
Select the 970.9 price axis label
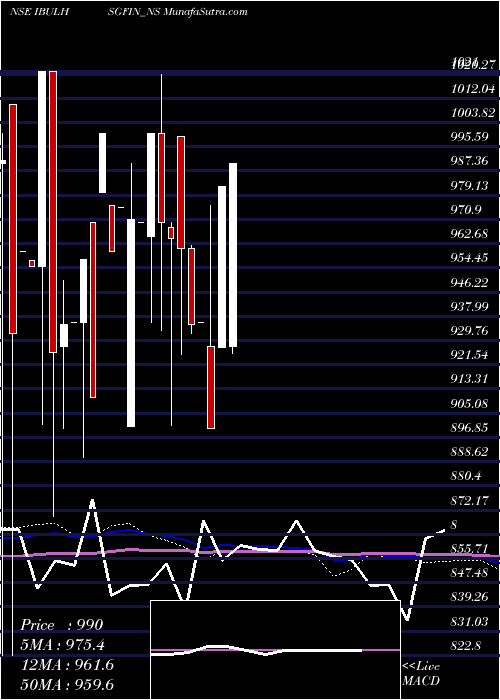[466, 209]
